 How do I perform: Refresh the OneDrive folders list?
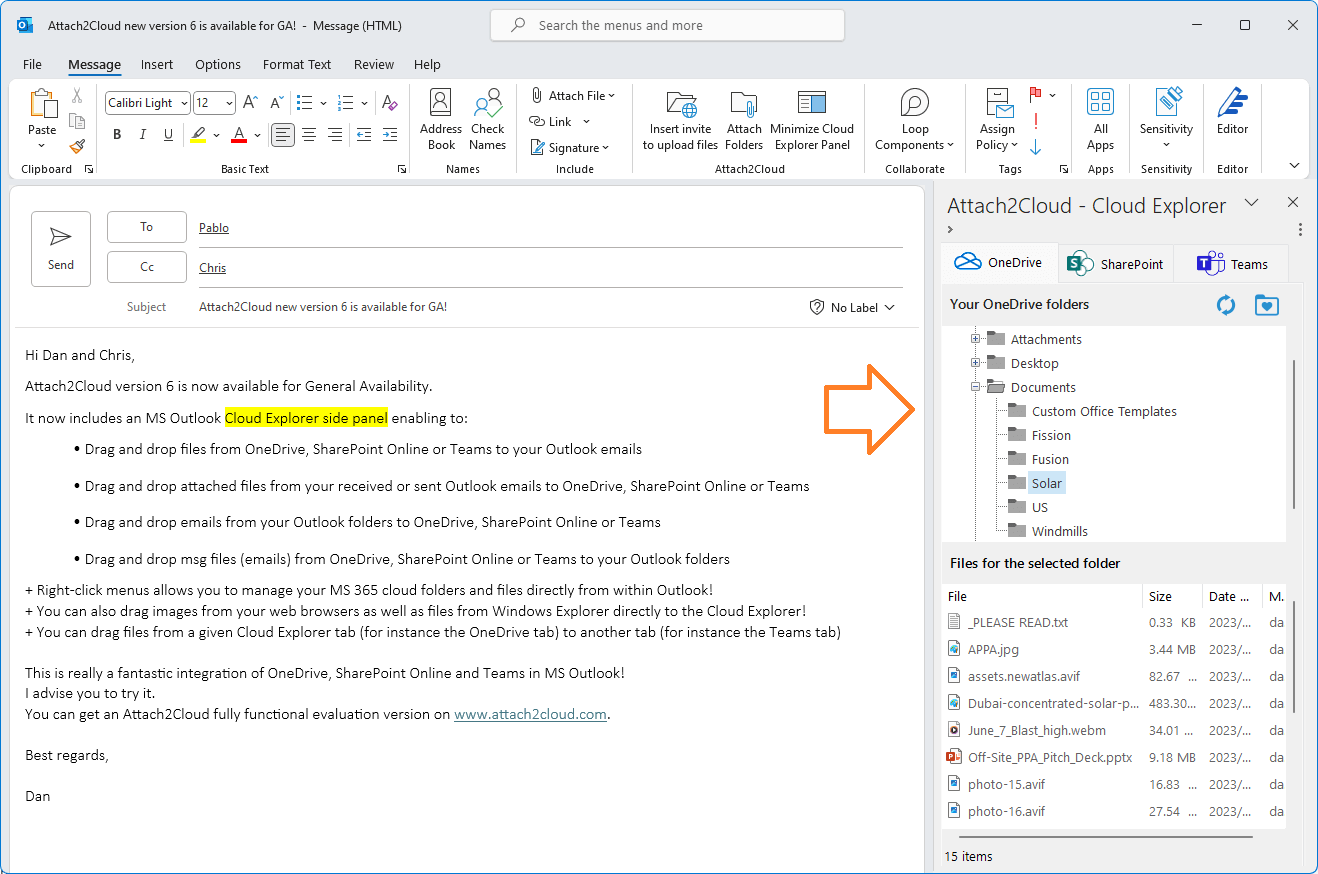click(x=1226, y=305)
